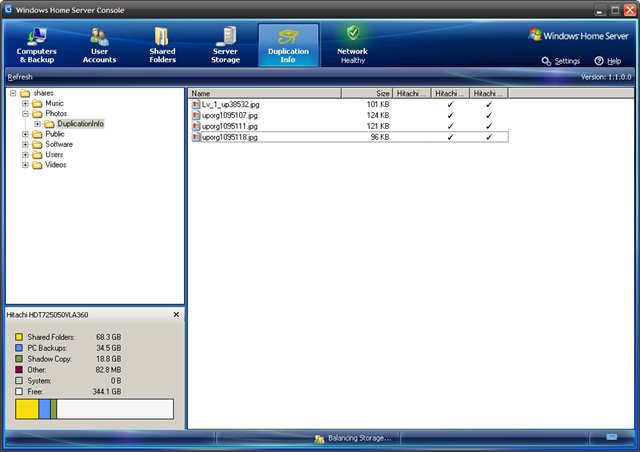Click the DuplicationInfo tree label

point(80,124)
